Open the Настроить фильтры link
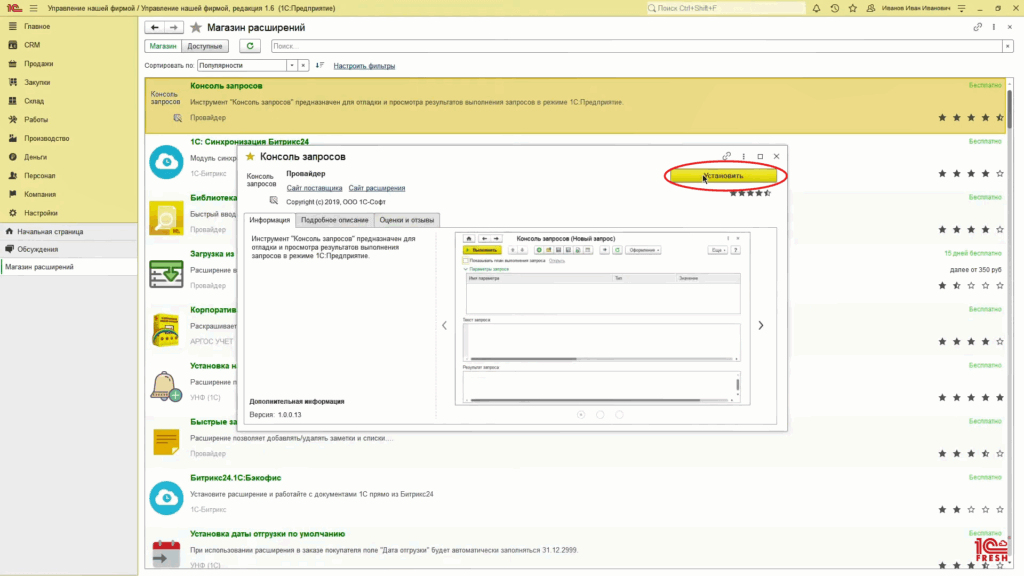1024x576 pixels. [x=364, y=66]
